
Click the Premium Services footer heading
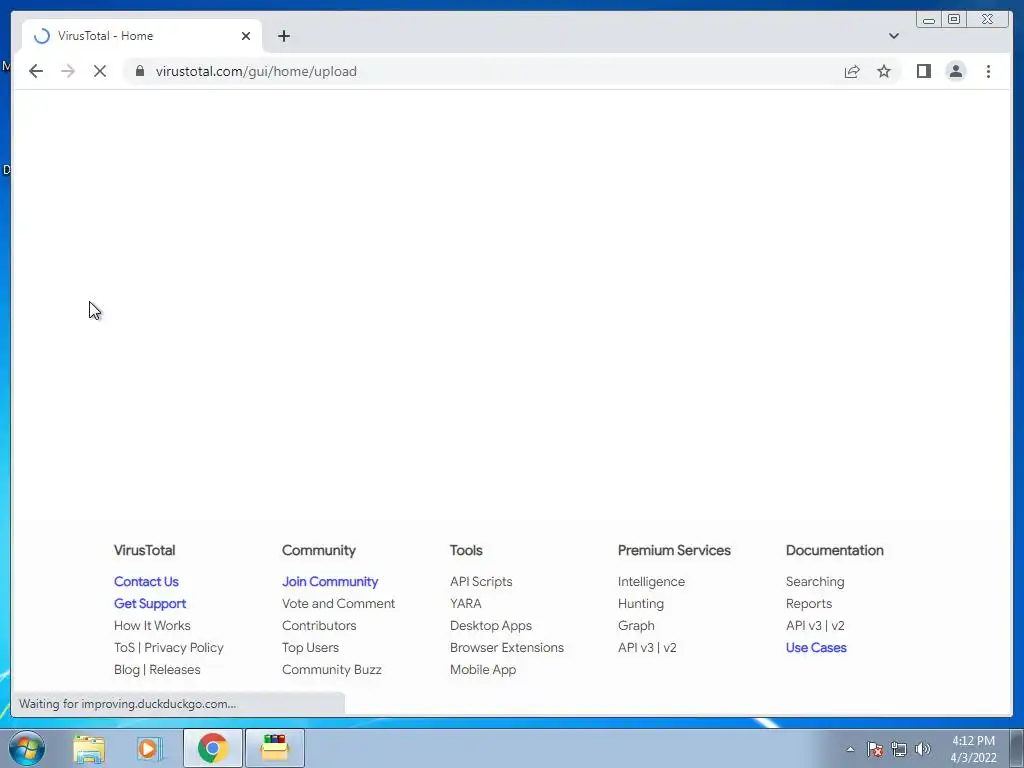[674, 551]
